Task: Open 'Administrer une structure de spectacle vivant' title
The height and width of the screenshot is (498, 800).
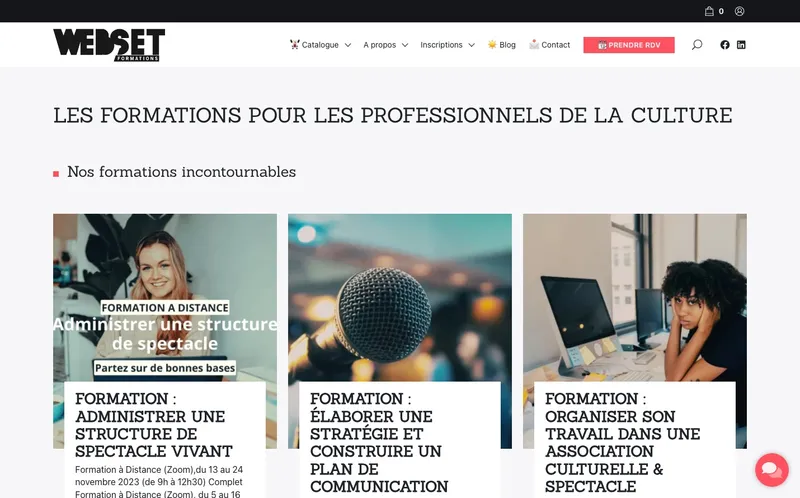Action: point(153,425)
